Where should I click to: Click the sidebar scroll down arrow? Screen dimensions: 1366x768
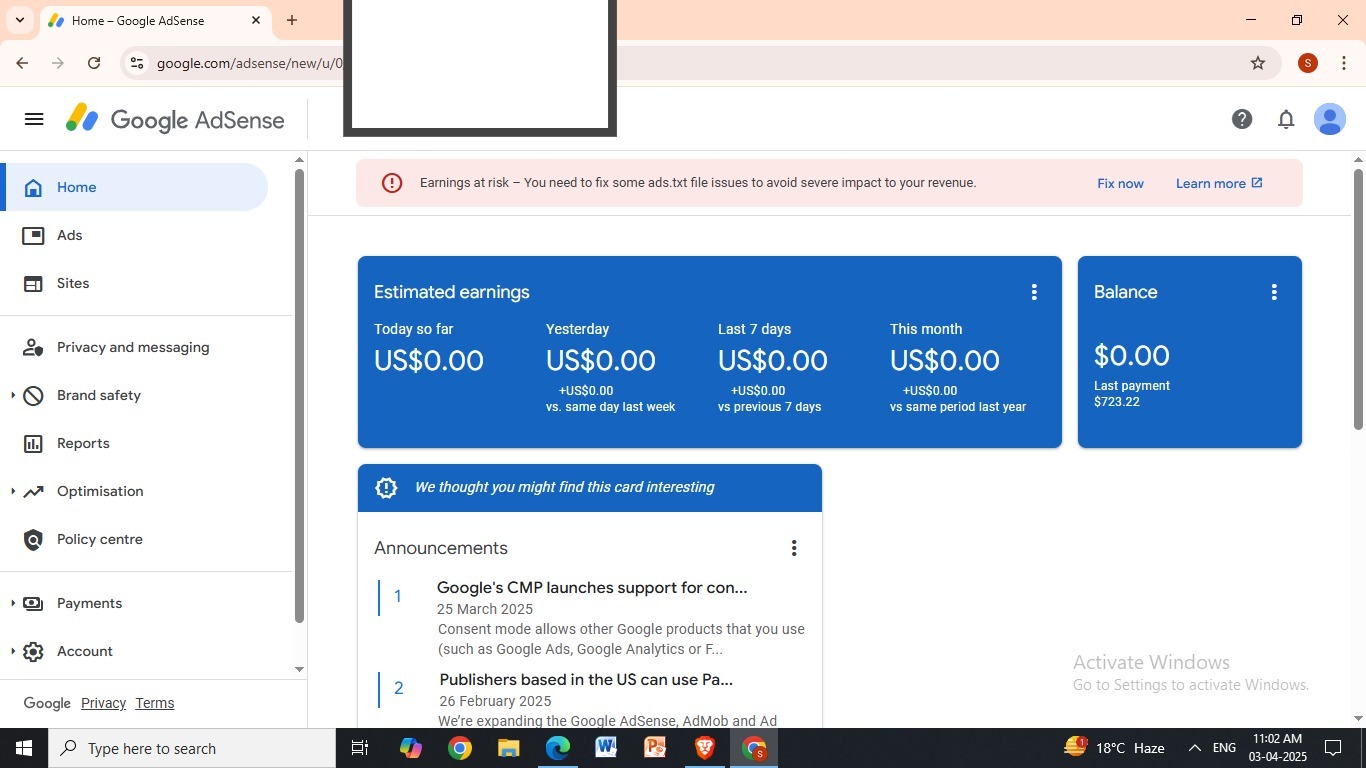click(299, 669)
